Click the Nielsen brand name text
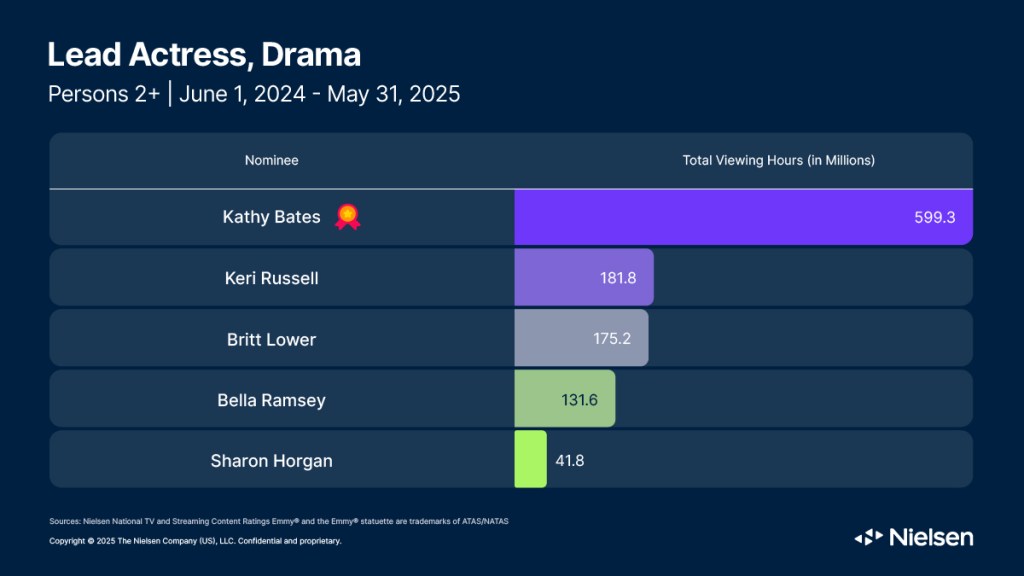Image resolution: width=1024 pixels, height=576 pixels. pos(930,537)
